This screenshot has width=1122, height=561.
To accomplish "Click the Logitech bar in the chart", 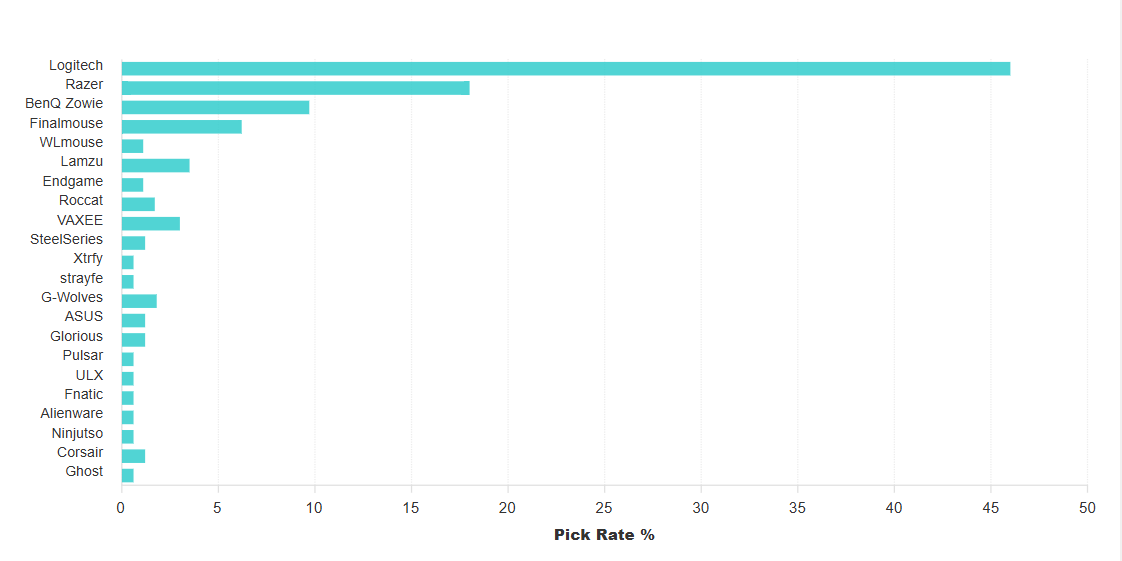I will pos(565,68).
